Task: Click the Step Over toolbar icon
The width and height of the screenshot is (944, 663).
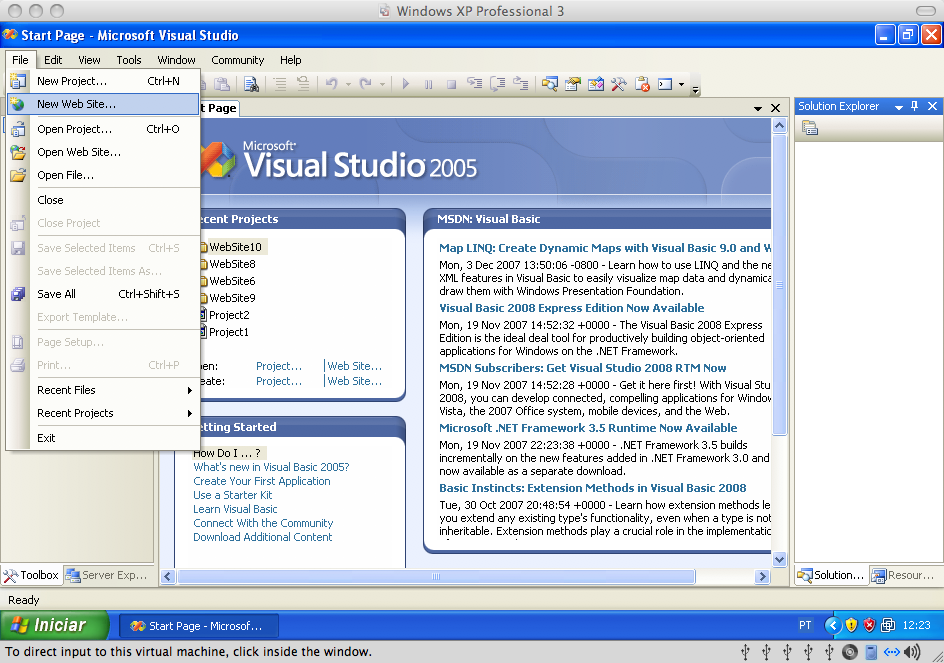Action: [497, 84]
